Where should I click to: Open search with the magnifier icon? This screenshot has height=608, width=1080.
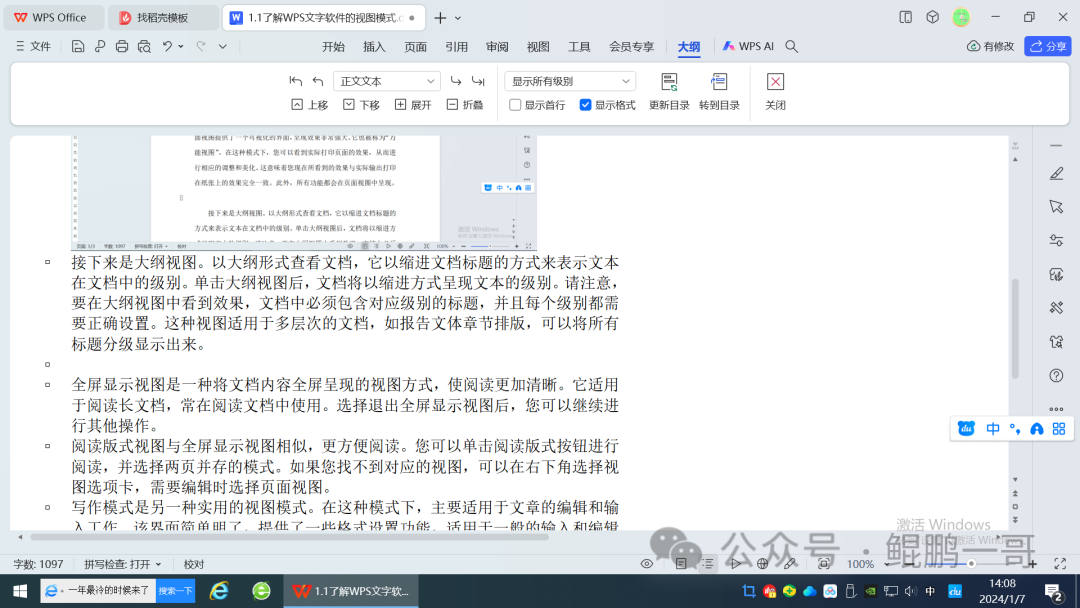click(792, 46)
